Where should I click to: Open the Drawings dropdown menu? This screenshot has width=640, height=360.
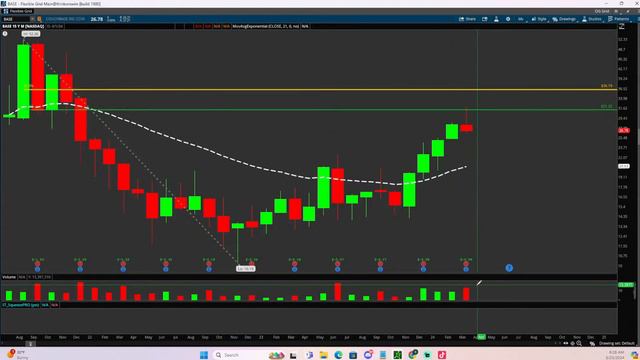pos(564,19)
